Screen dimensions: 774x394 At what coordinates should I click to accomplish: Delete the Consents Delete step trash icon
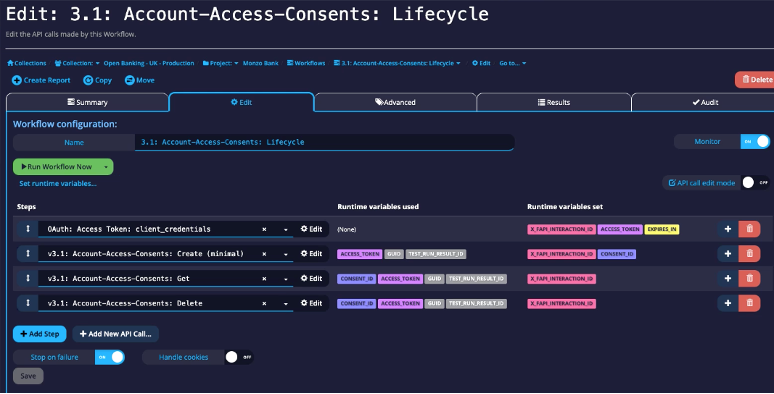pyautogui.click(x=749, y=303)
